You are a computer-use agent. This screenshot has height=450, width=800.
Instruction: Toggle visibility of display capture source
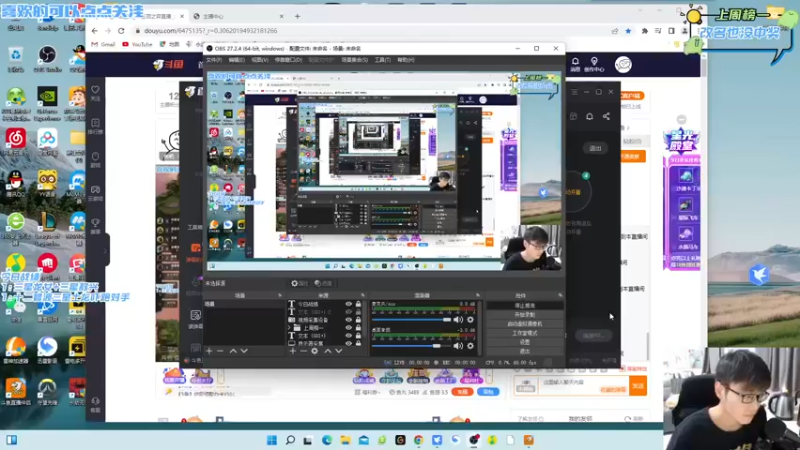pos(348,343)
